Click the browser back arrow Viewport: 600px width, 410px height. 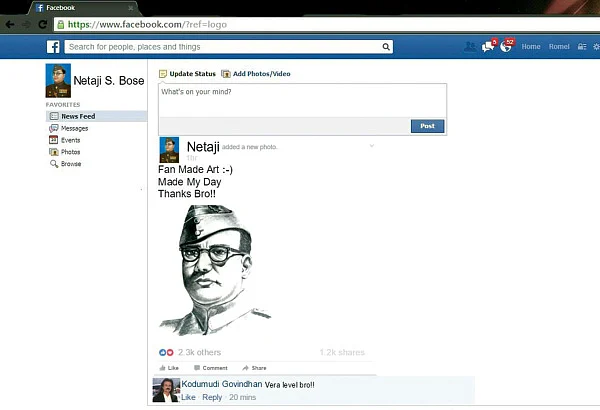click(x=10, y=25)
